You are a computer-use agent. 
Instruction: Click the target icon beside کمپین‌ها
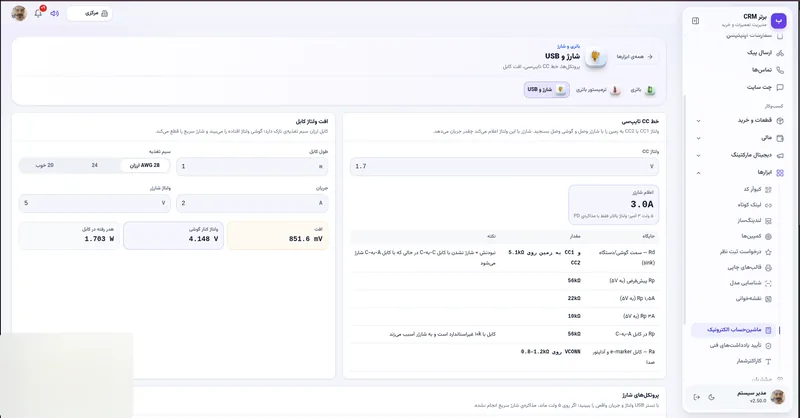click(x=768, y=236)
